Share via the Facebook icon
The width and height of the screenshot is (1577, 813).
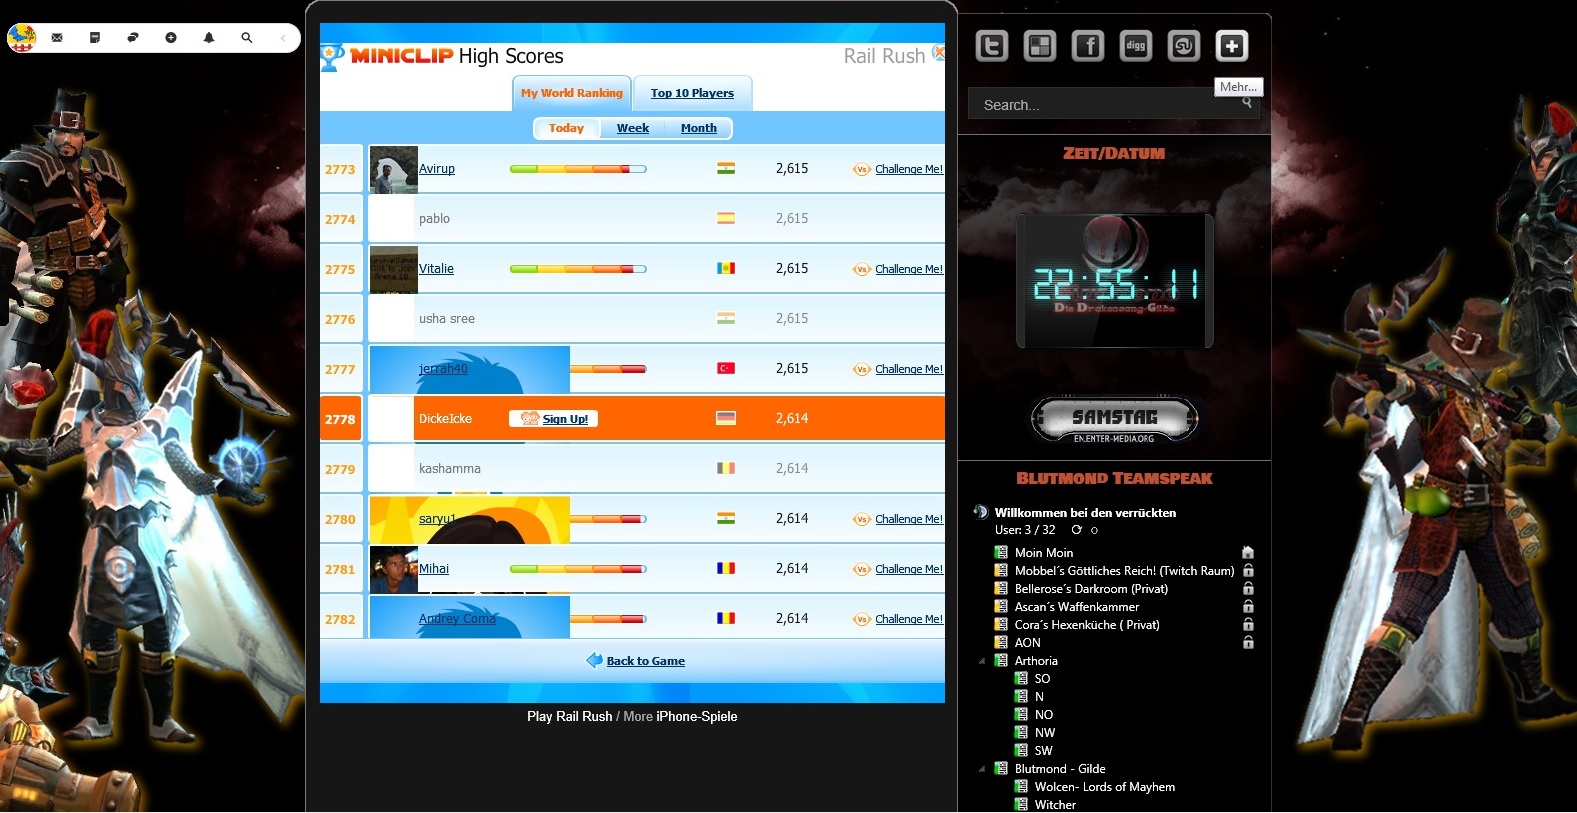[x=1088, y=46]
